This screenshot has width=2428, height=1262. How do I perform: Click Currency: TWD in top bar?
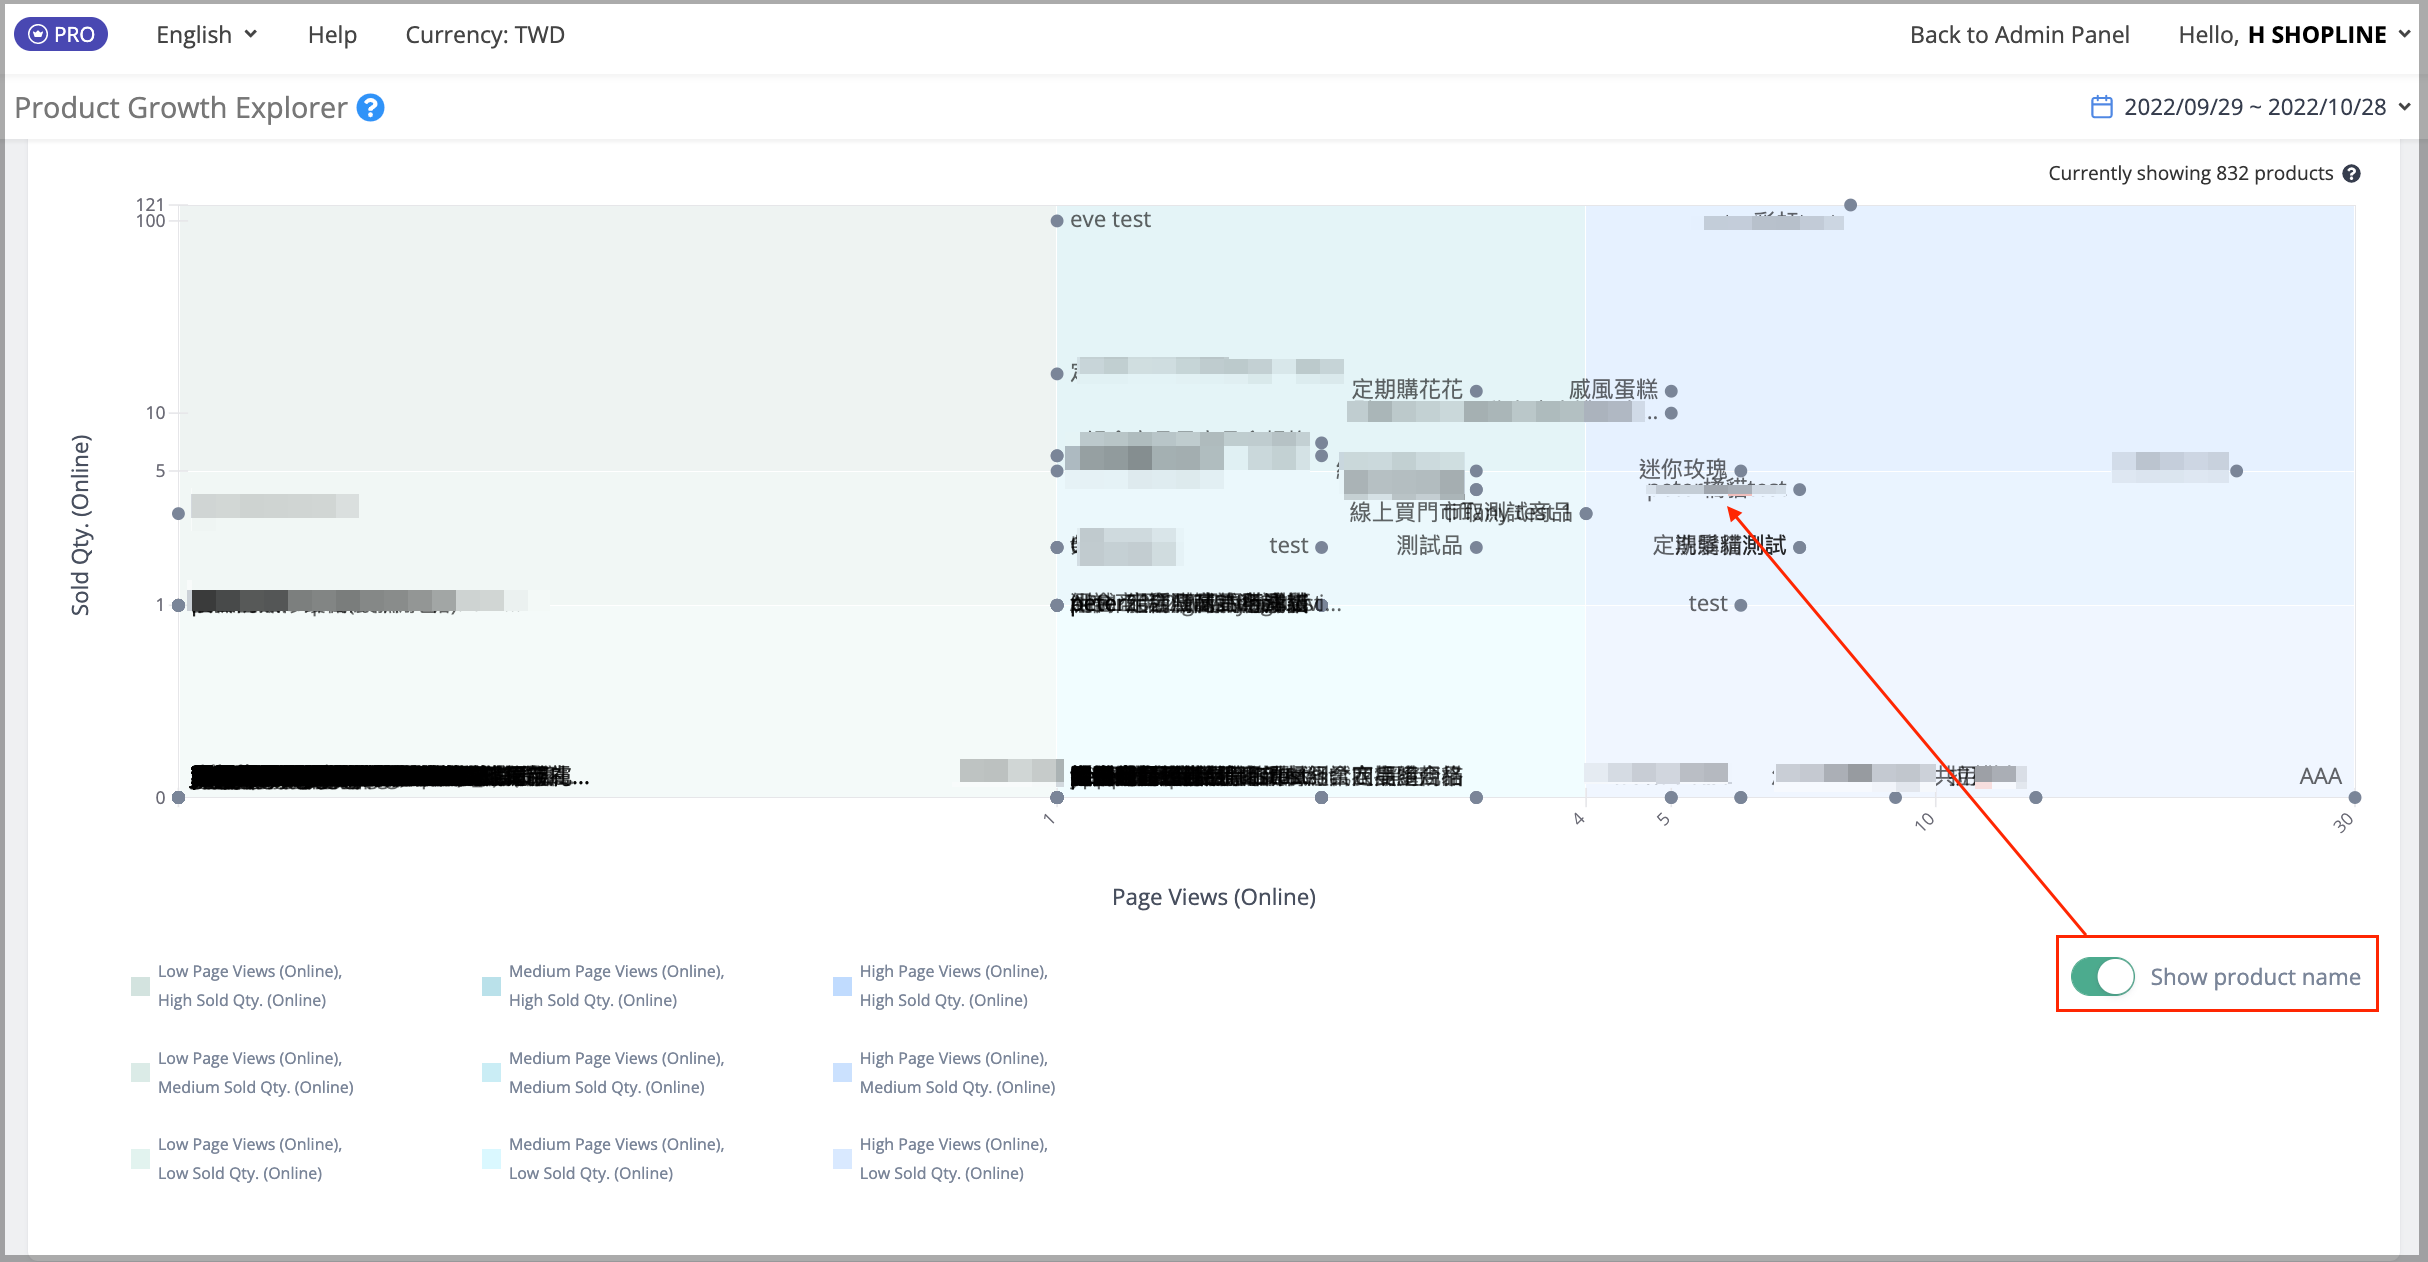click(485, 35)
